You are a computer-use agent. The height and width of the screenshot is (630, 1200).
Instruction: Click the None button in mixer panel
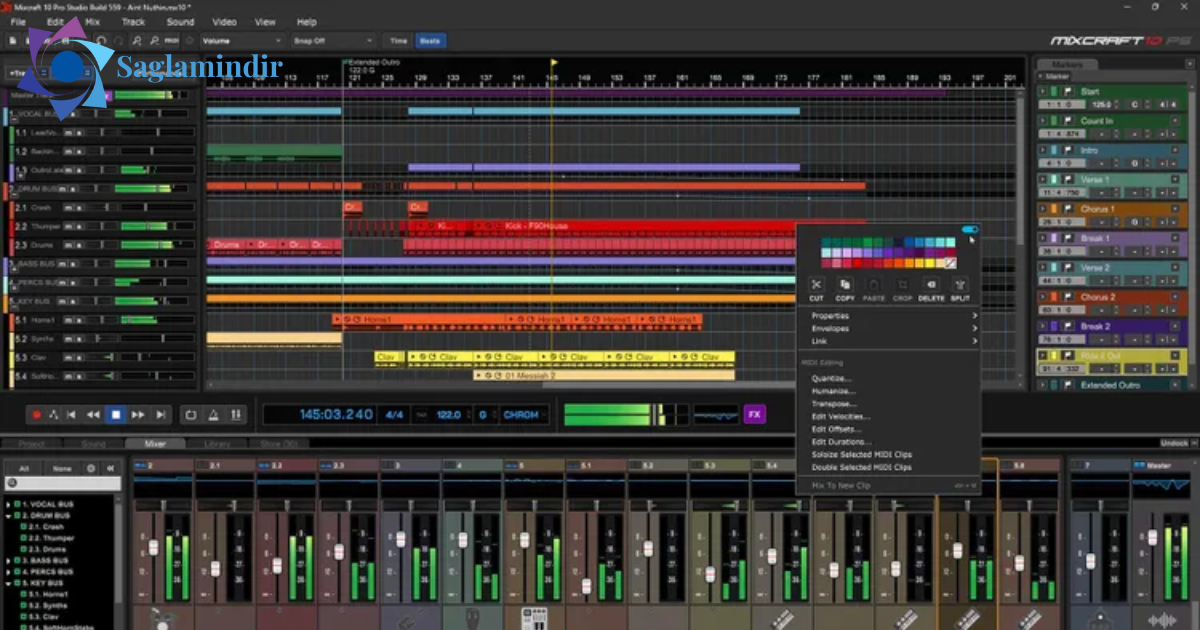coord(62,468)
